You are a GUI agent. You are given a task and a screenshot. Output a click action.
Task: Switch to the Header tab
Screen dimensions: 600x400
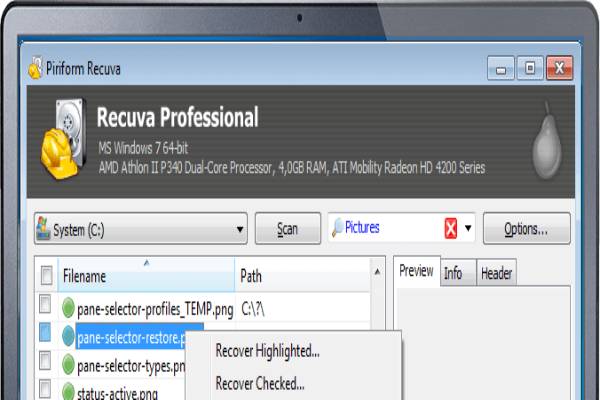click(496, 273)
